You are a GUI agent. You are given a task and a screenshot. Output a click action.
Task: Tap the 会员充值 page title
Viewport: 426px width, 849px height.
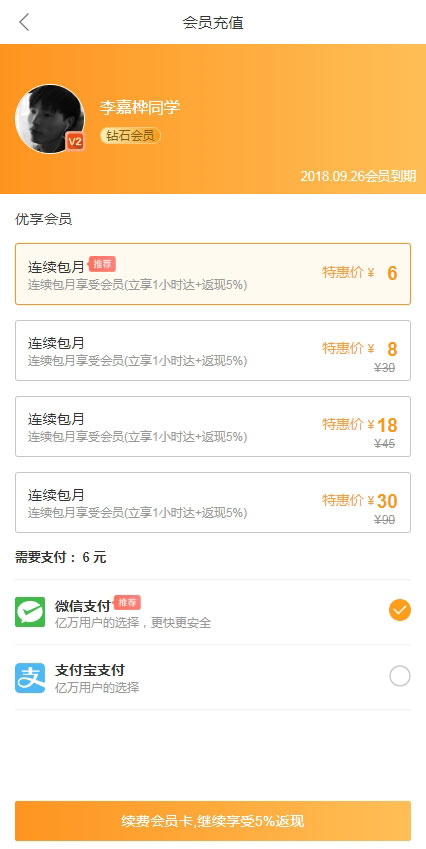(213, 23)
